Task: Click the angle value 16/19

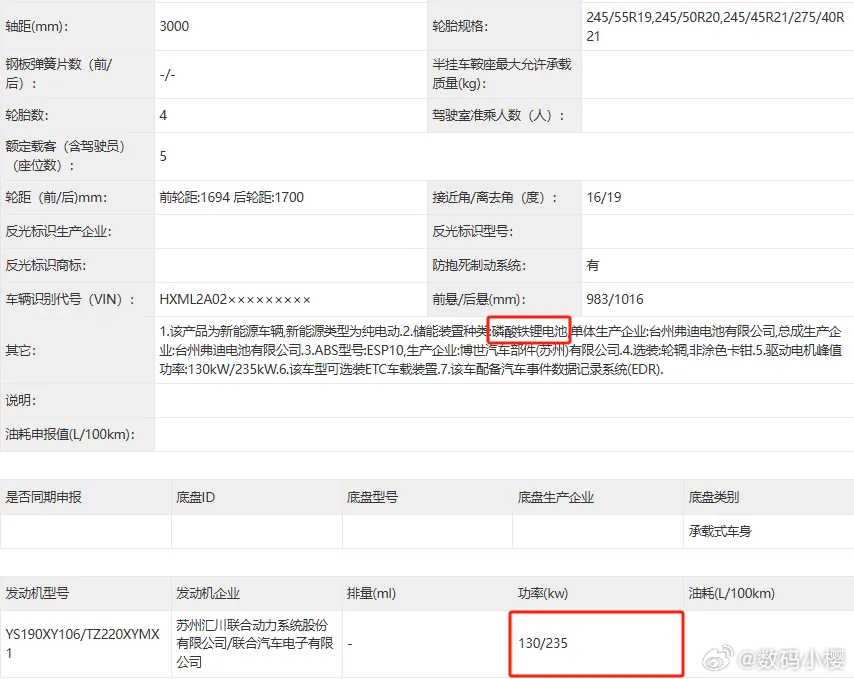Action: (x=603, y=197)
